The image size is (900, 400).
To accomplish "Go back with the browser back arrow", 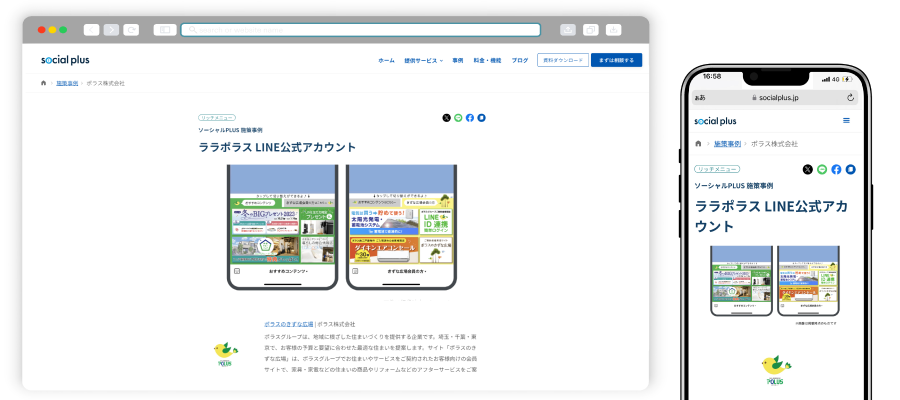I will [91, 30].
